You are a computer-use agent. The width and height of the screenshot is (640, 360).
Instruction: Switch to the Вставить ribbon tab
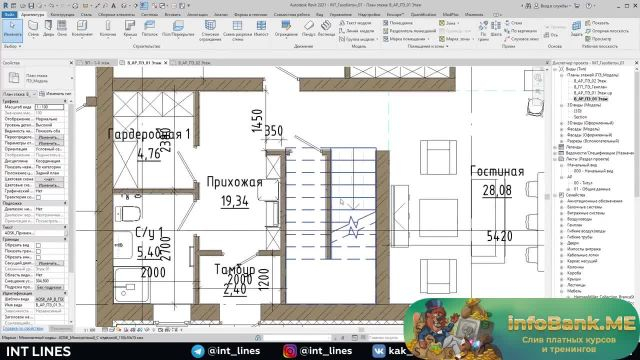point(172,14)
